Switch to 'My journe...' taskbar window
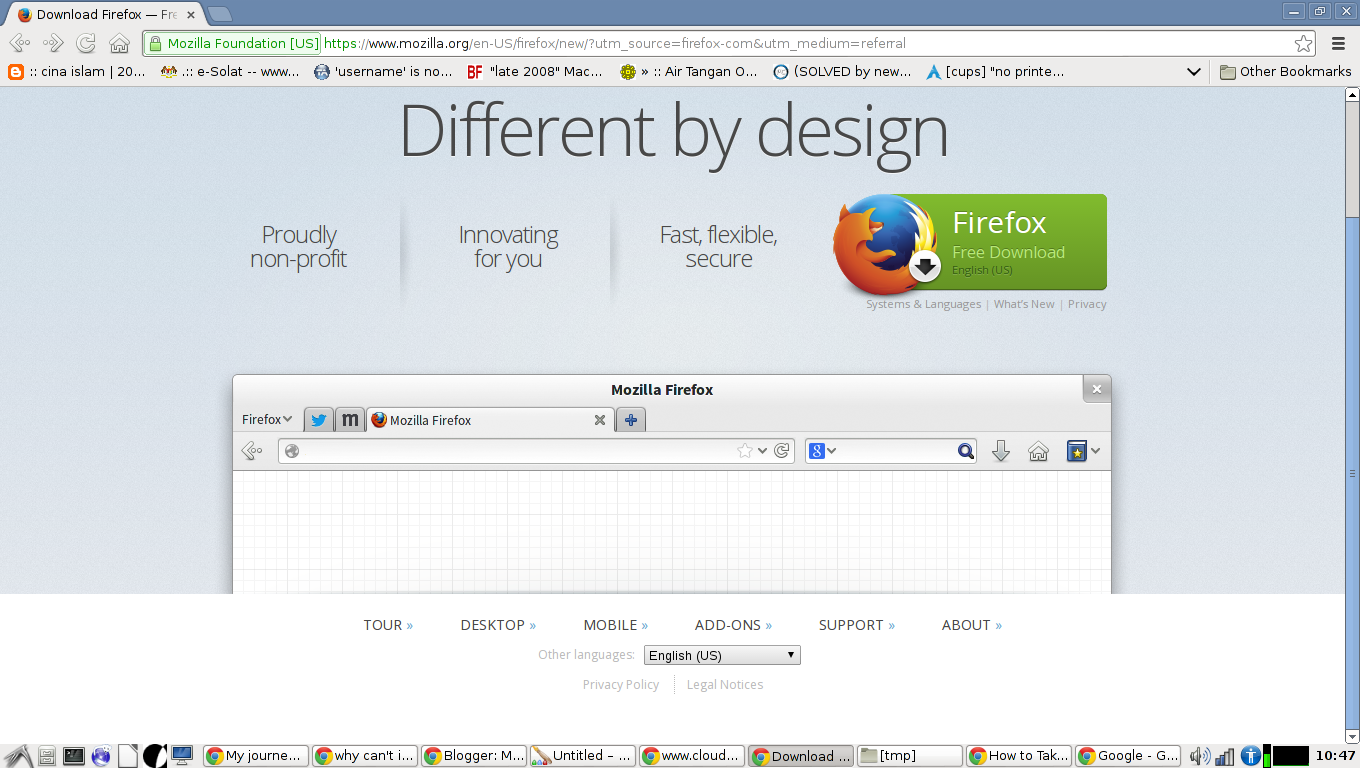The width and height of the screenshot is (1360, 768). tap(255, 756)
